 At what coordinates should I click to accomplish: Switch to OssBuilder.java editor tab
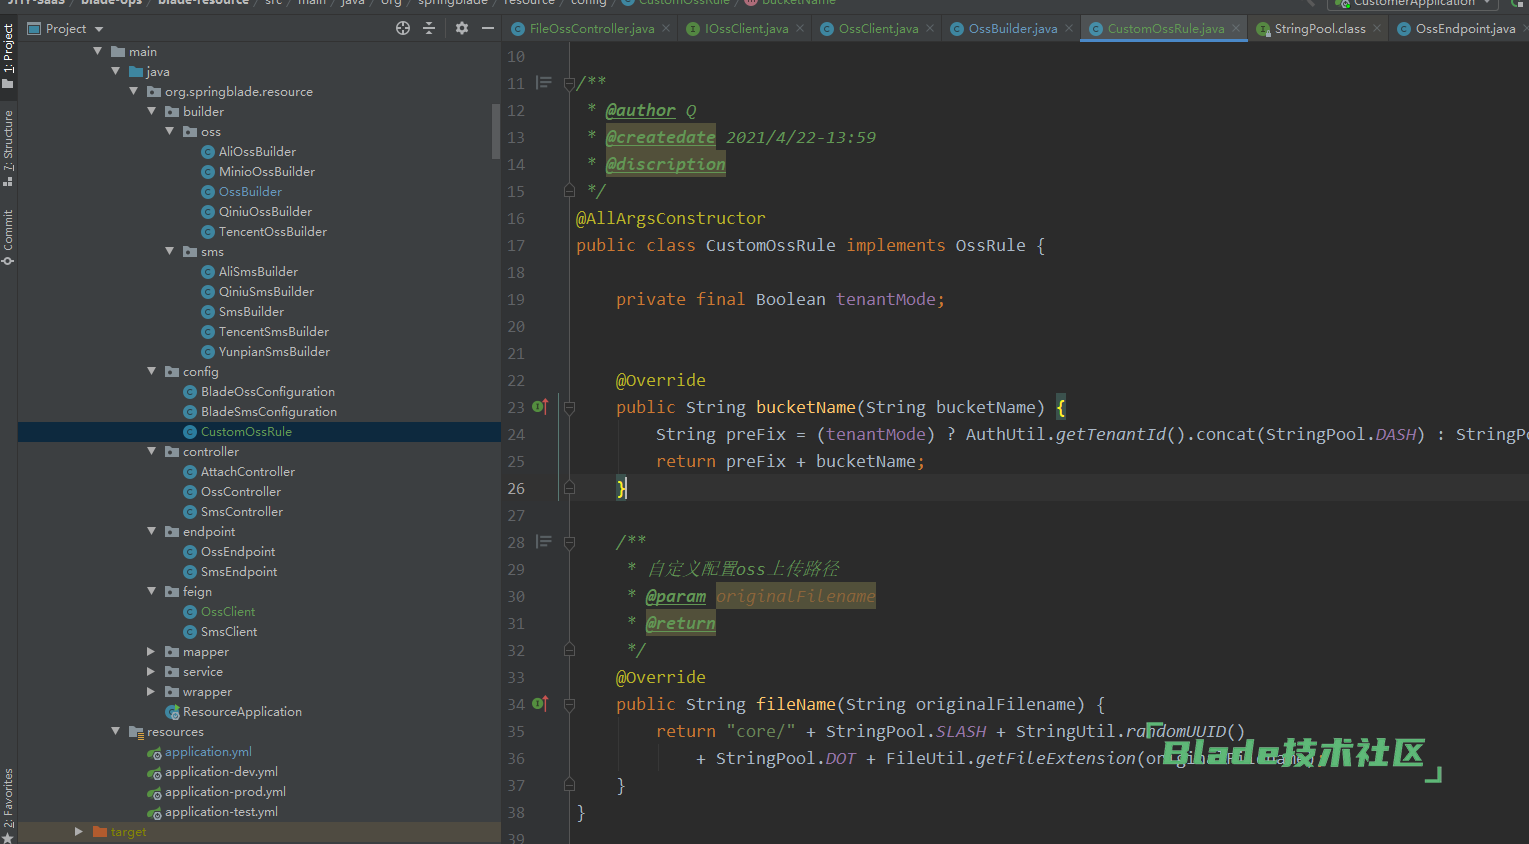[x=1012, y=28]
